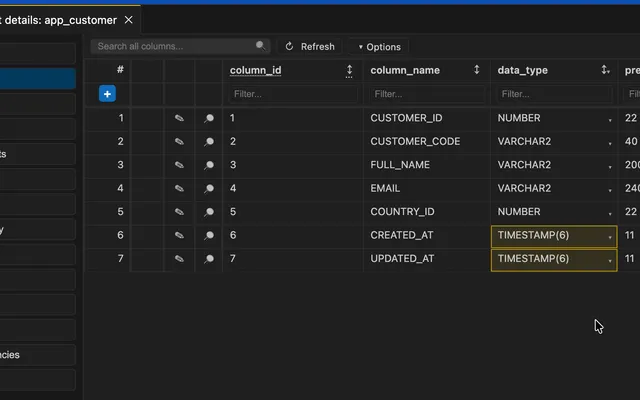This screenshot has height=400, width=640.
Task: Open the Options dropdown
Action: coord(379,47)
